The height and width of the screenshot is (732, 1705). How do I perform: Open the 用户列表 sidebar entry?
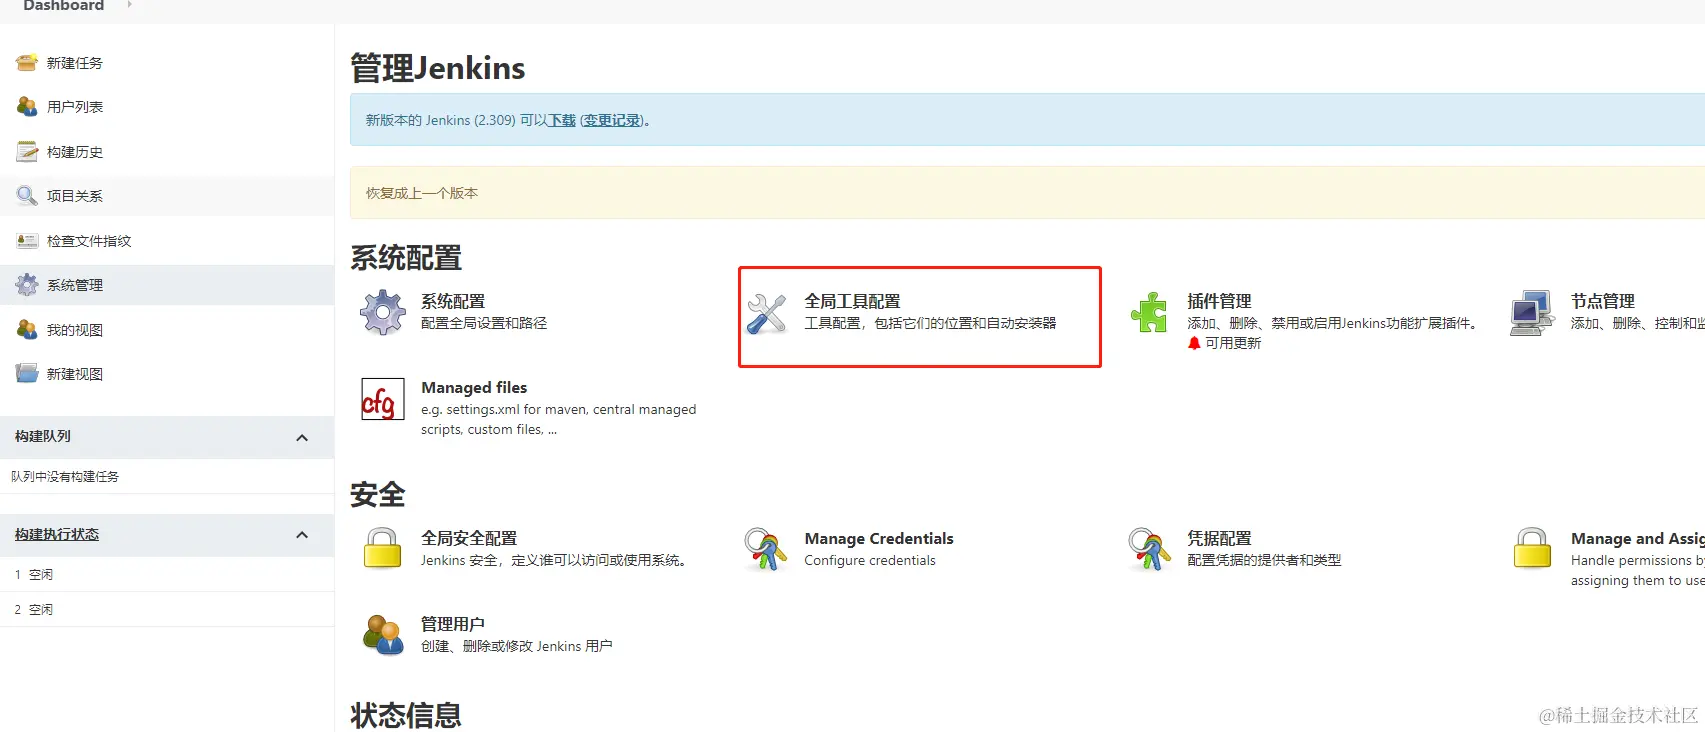point(75,107)
